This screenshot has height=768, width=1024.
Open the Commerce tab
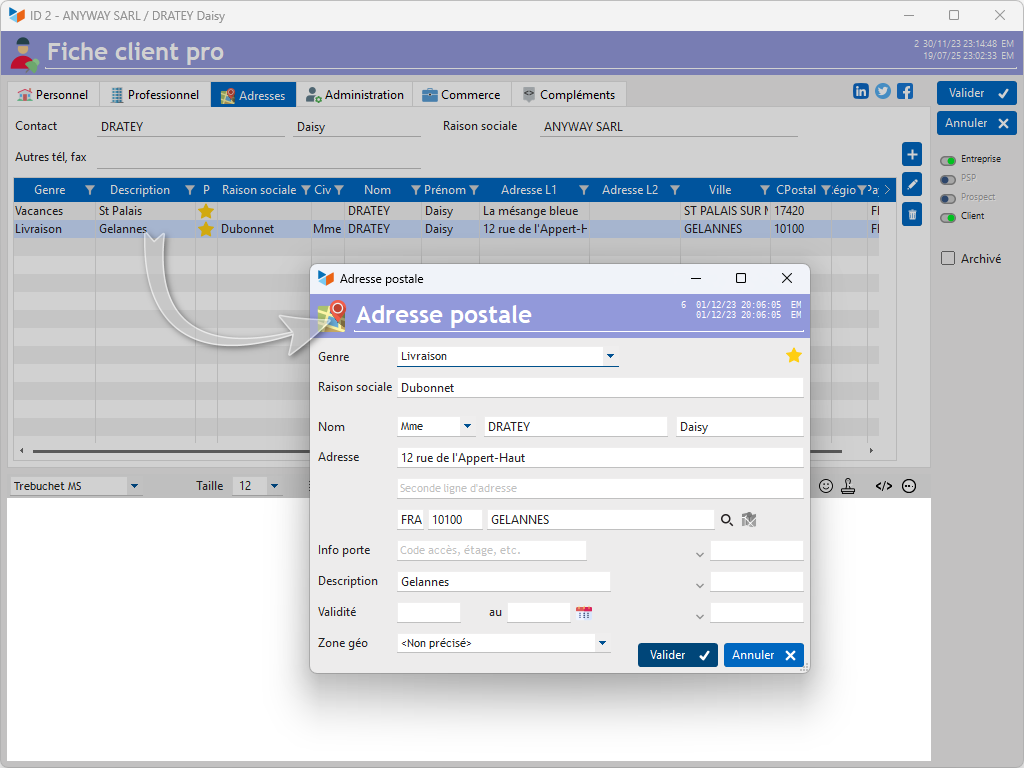point(461,95)
